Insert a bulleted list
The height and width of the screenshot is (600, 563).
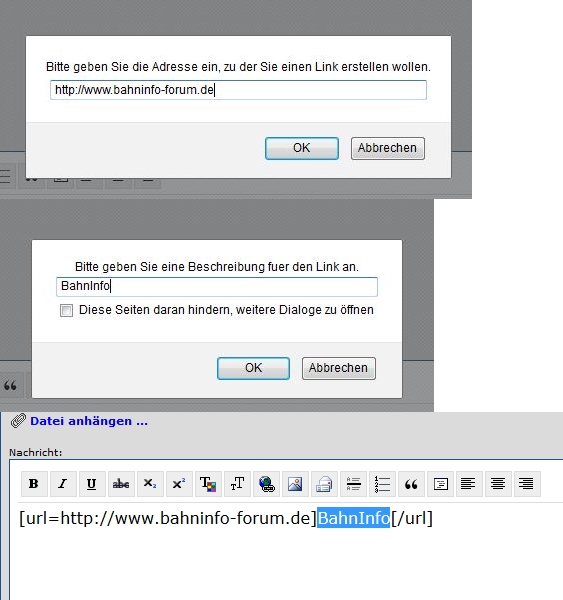pos(353,484)
